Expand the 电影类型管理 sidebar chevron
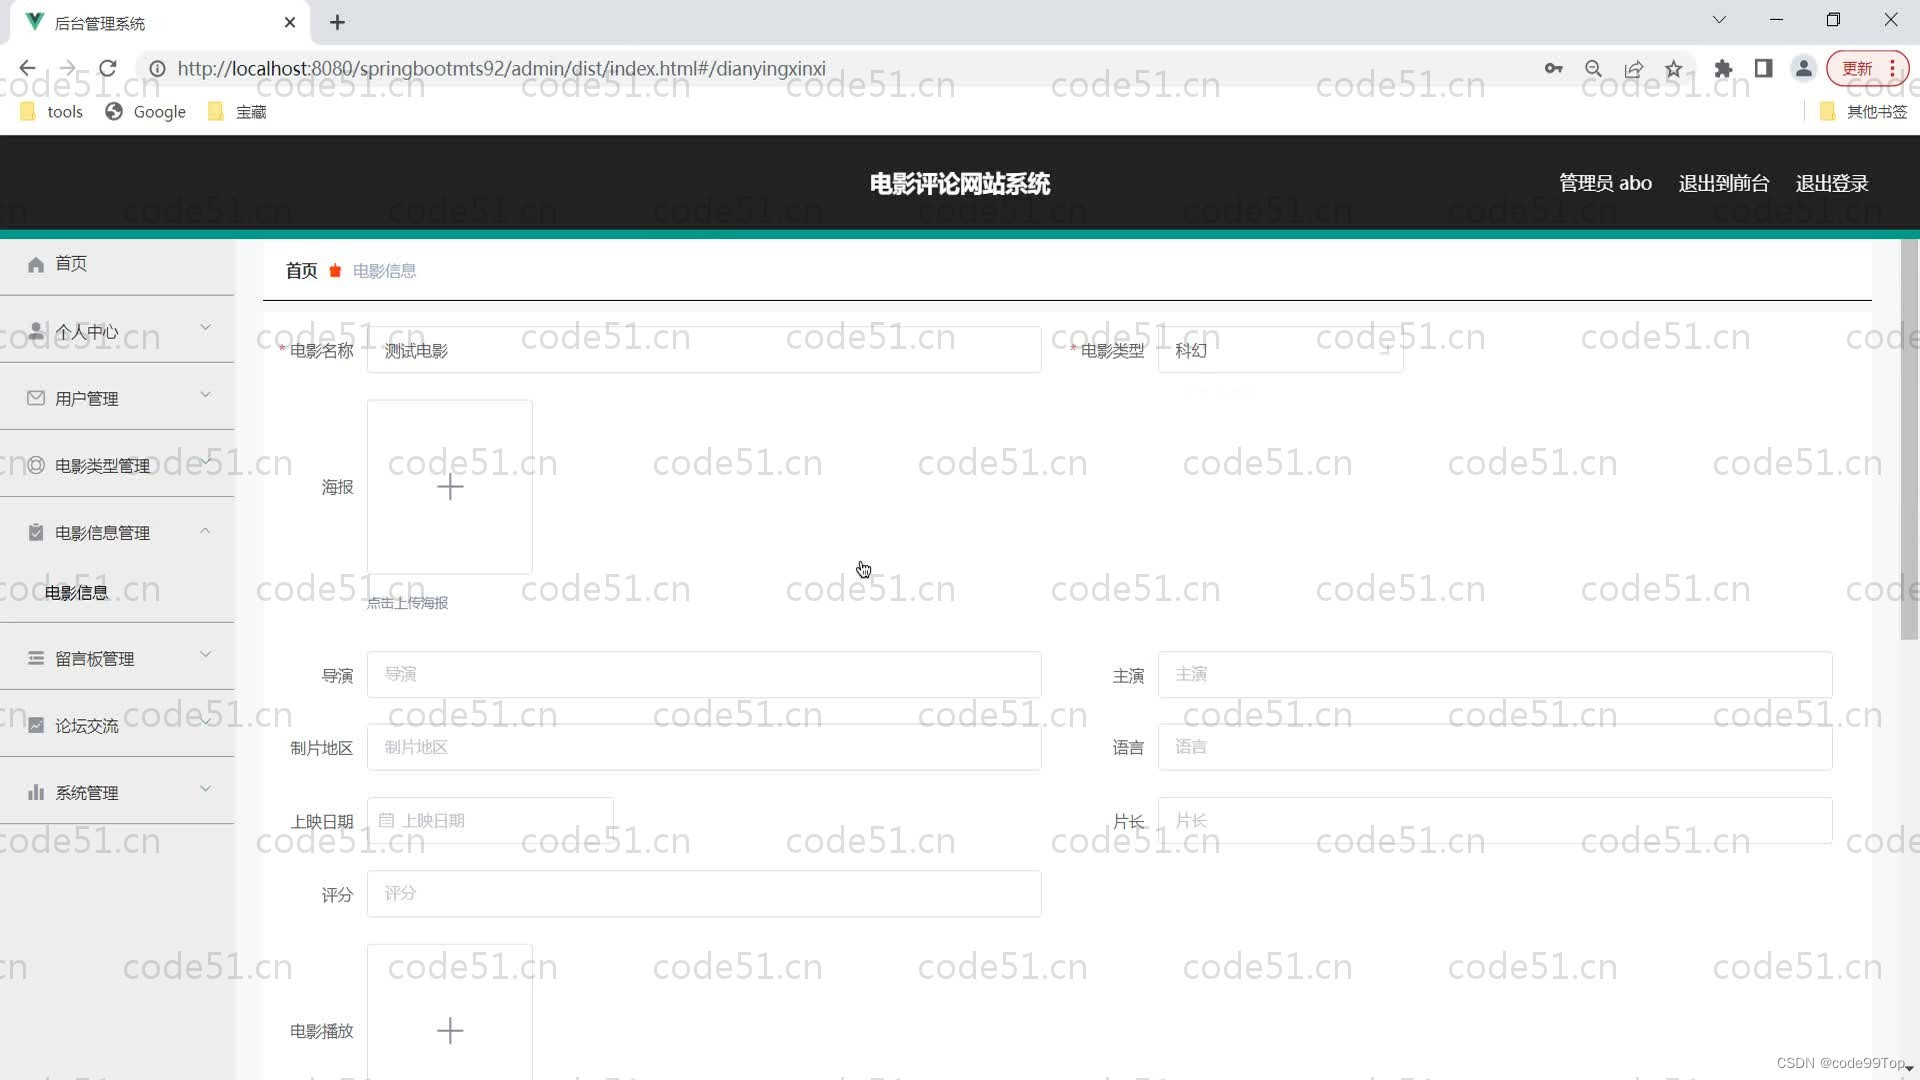The height and width of the screenshot is (1080, 1920). pos(205,461)
